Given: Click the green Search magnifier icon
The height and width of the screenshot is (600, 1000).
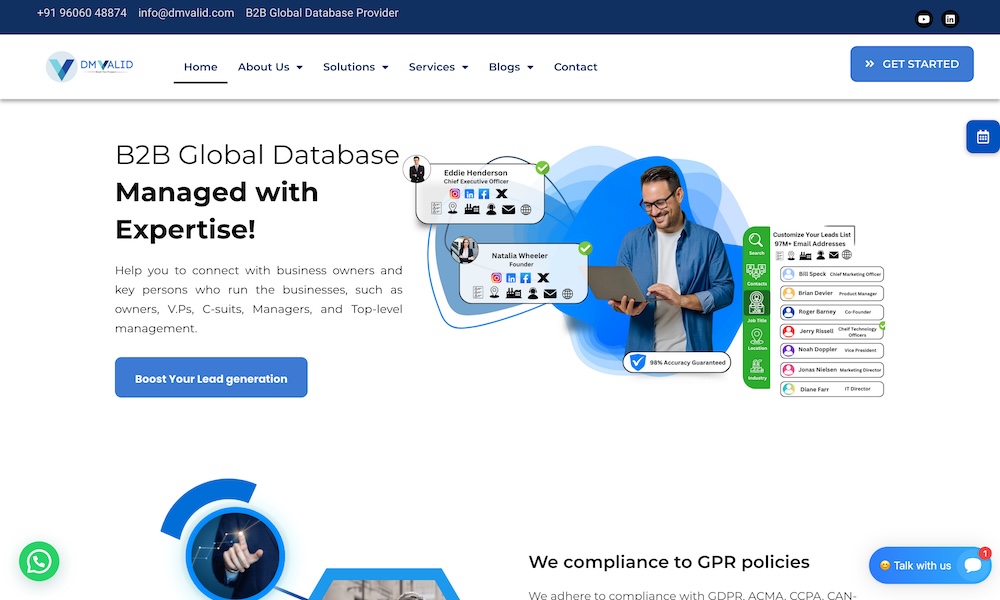Looking at the screenshot, I should coord(756,241).
